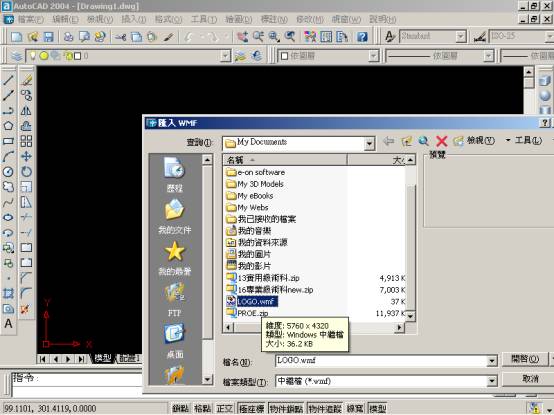Expand the ISO-25 dimension style dropdown
Image resolution: width=554 pixels, height=415 pixels.
click(x=549, y=36)
